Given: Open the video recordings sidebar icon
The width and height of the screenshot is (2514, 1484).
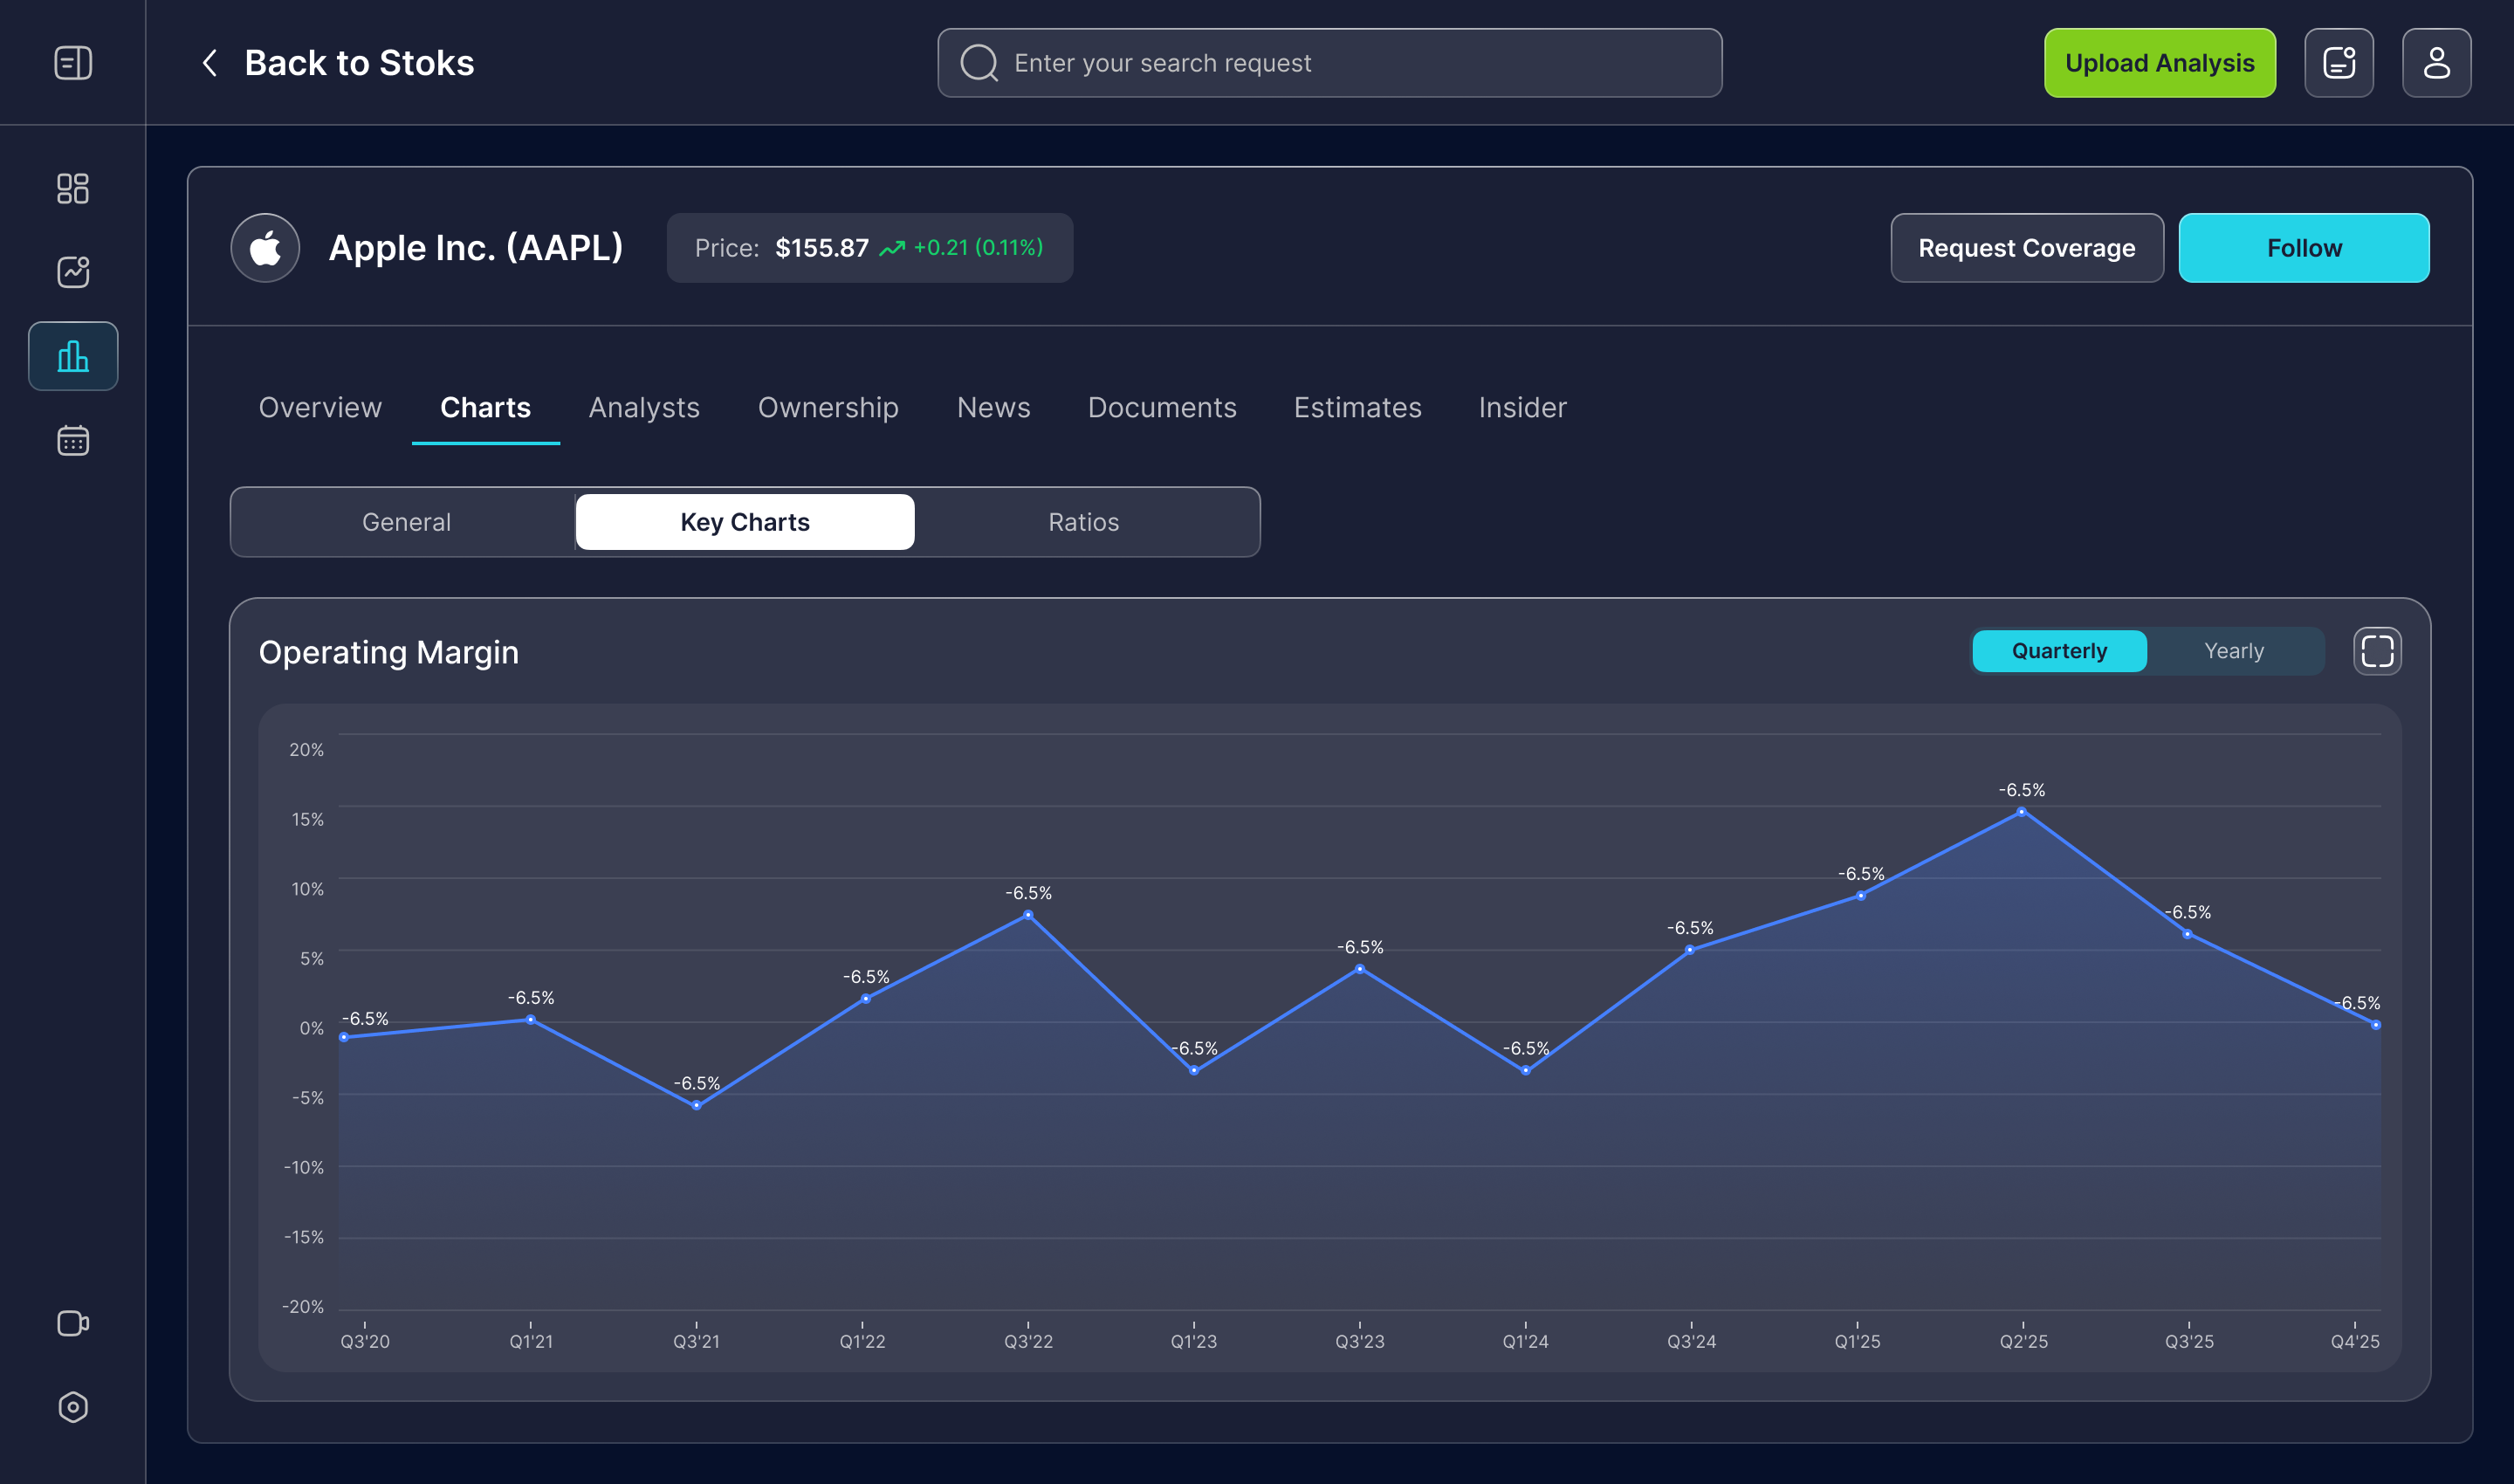Looking at the screenshot, I should 73,1324.
